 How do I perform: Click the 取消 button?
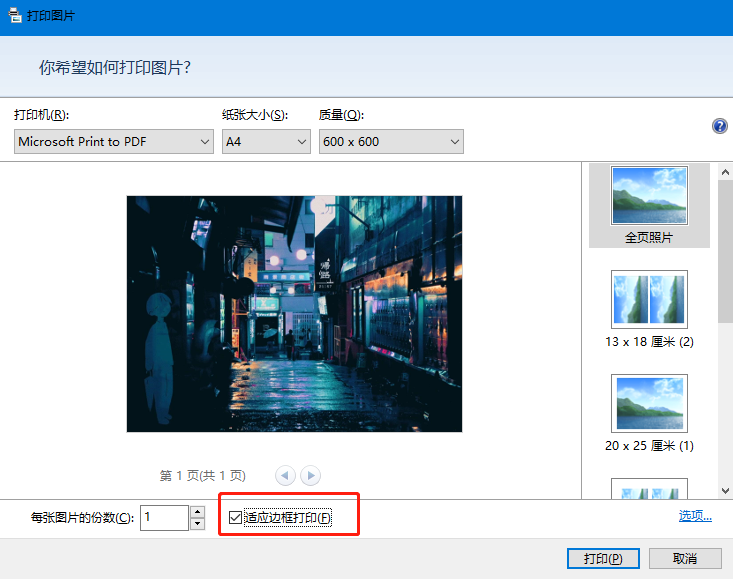click(x=685, y=558)
